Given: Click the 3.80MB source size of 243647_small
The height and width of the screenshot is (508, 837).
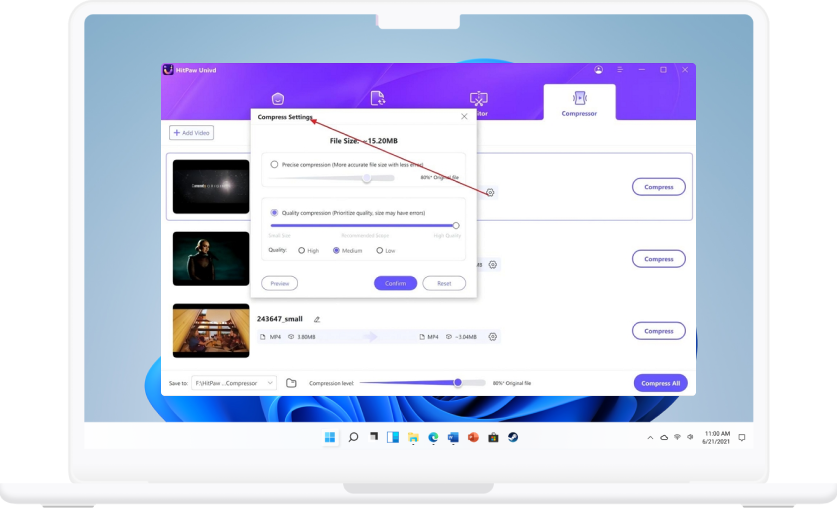Looking at the screenshot, I should (306, 337).
